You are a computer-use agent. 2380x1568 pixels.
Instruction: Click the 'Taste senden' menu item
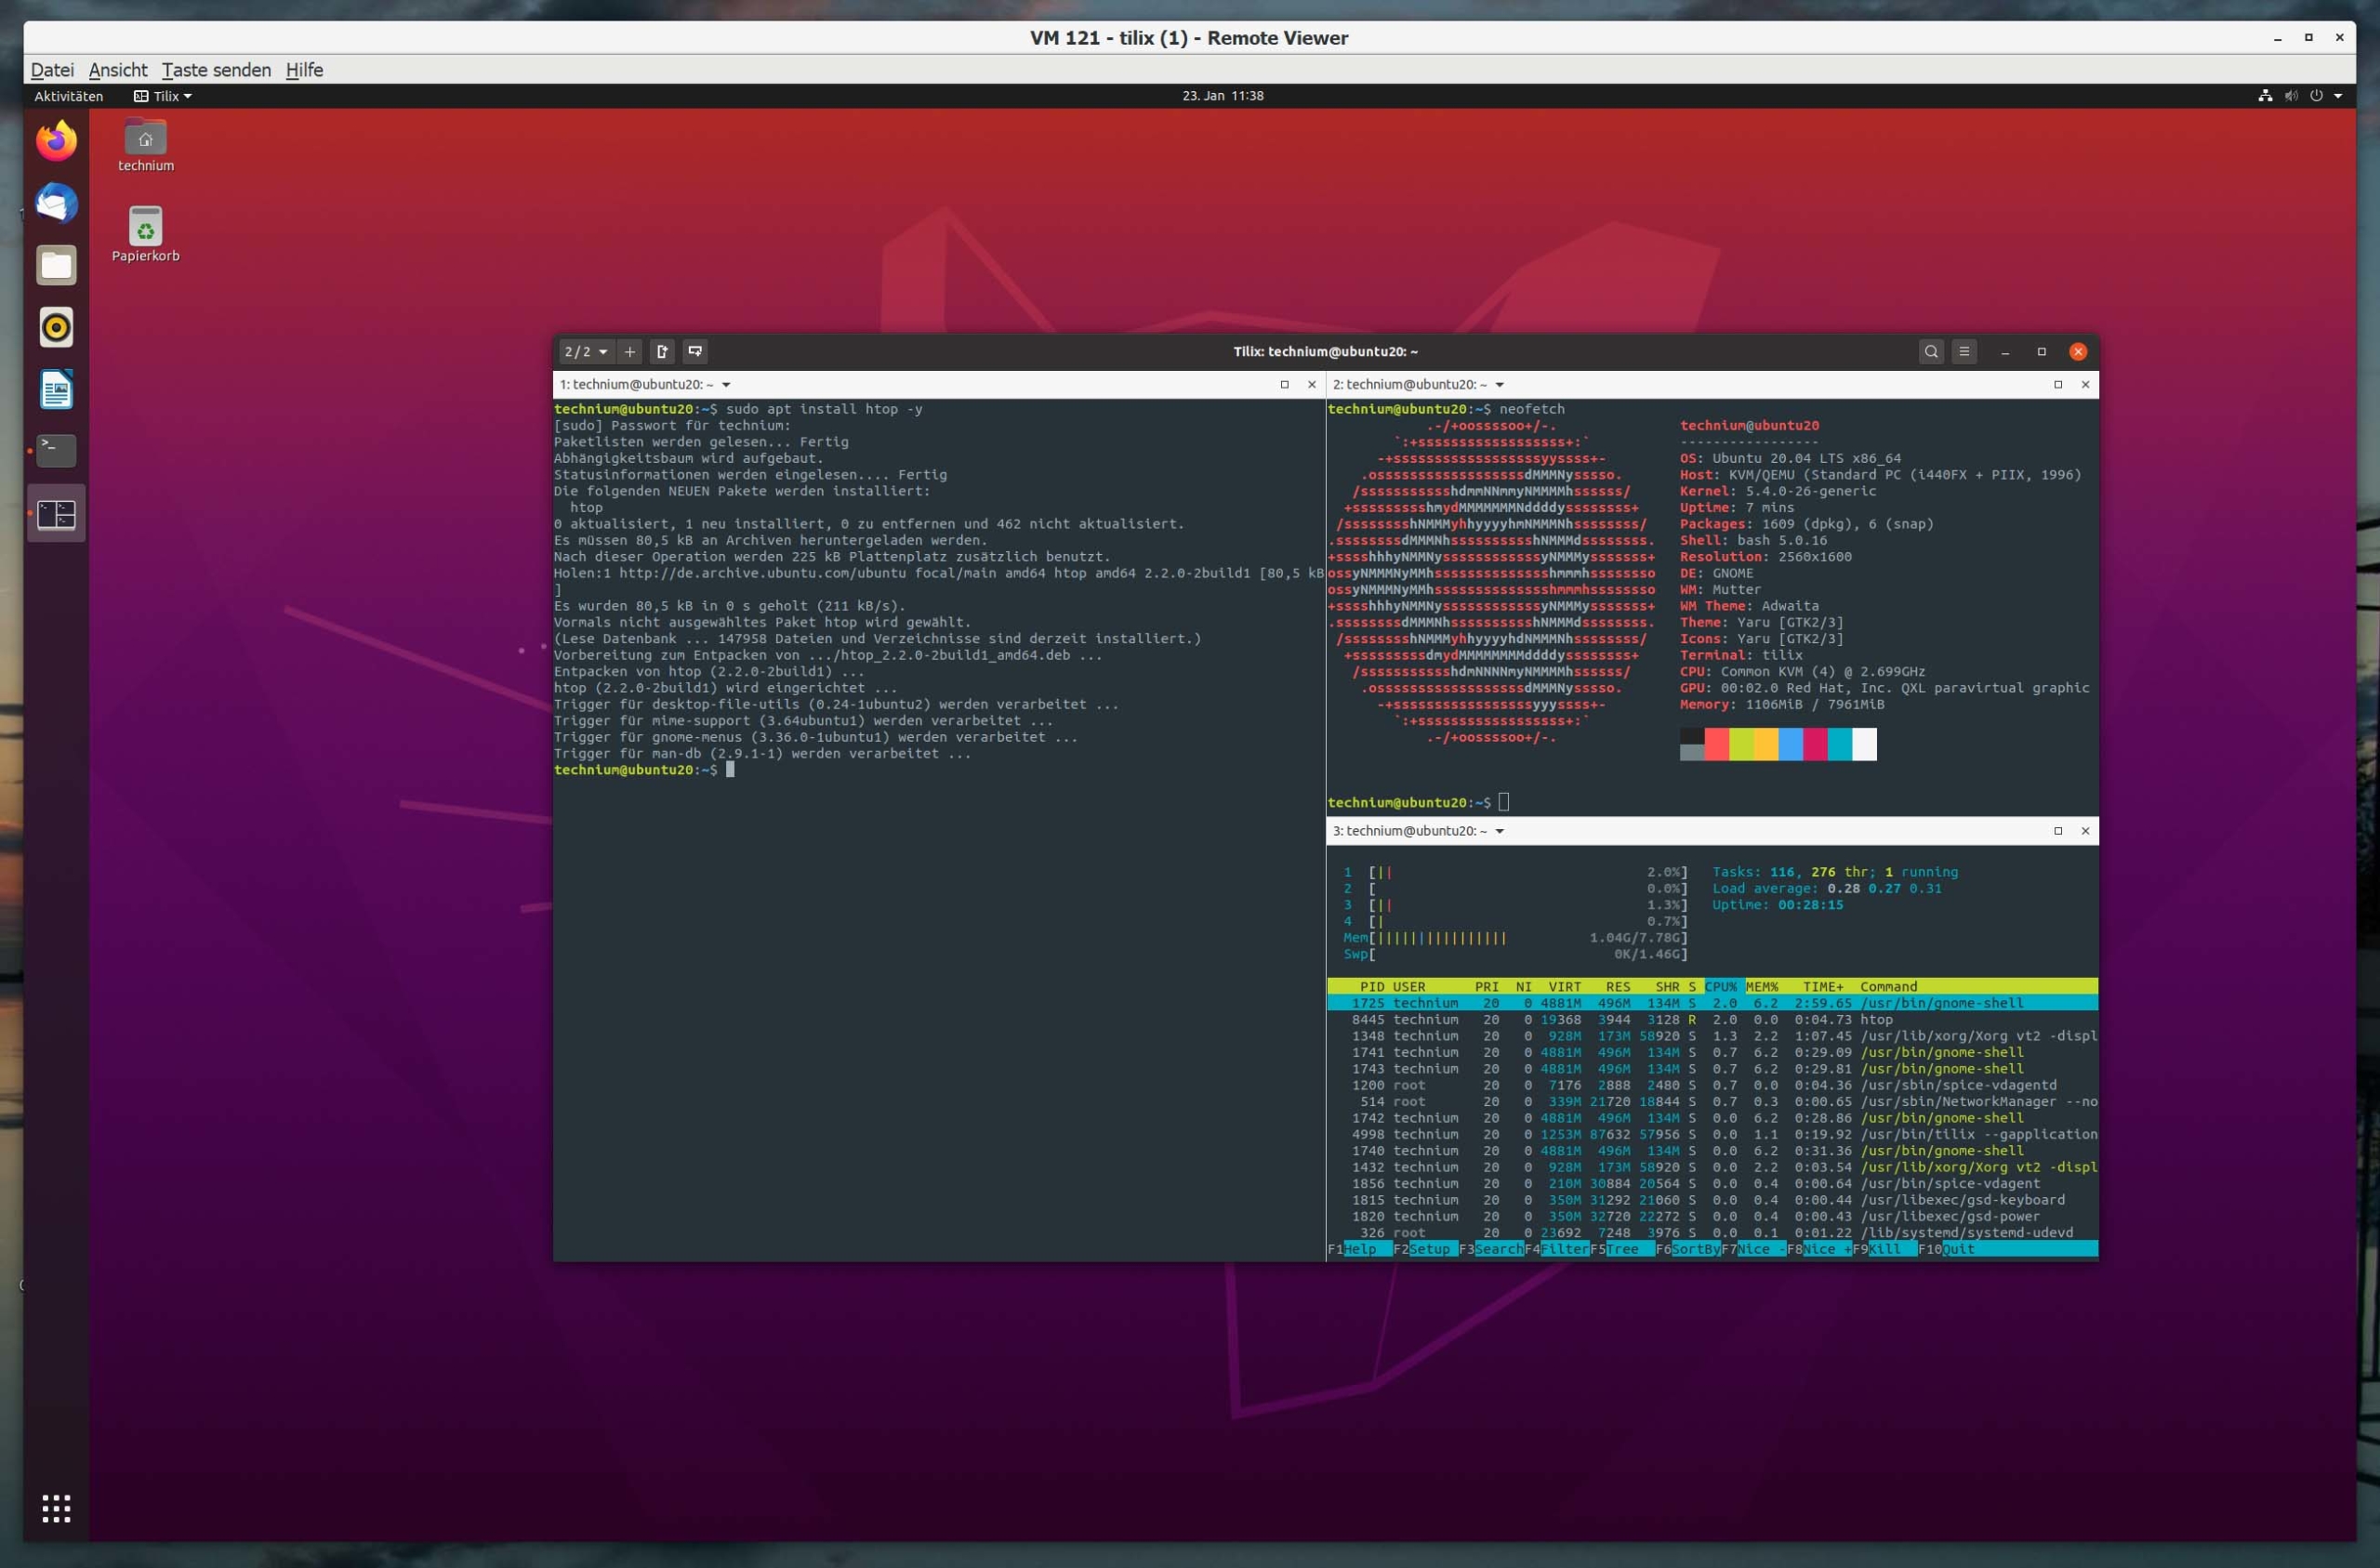pos(214,70)
